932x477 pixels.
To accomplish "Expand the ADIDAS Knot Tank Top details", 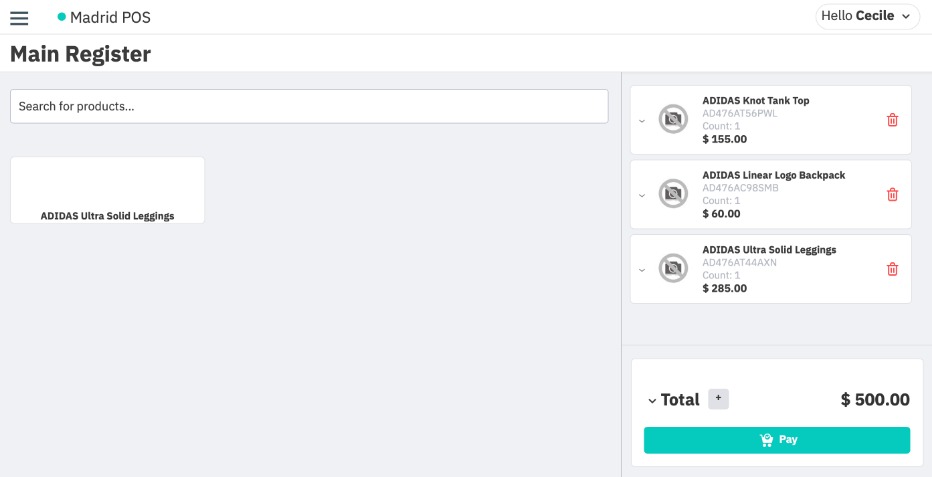I will pos(642,120).
